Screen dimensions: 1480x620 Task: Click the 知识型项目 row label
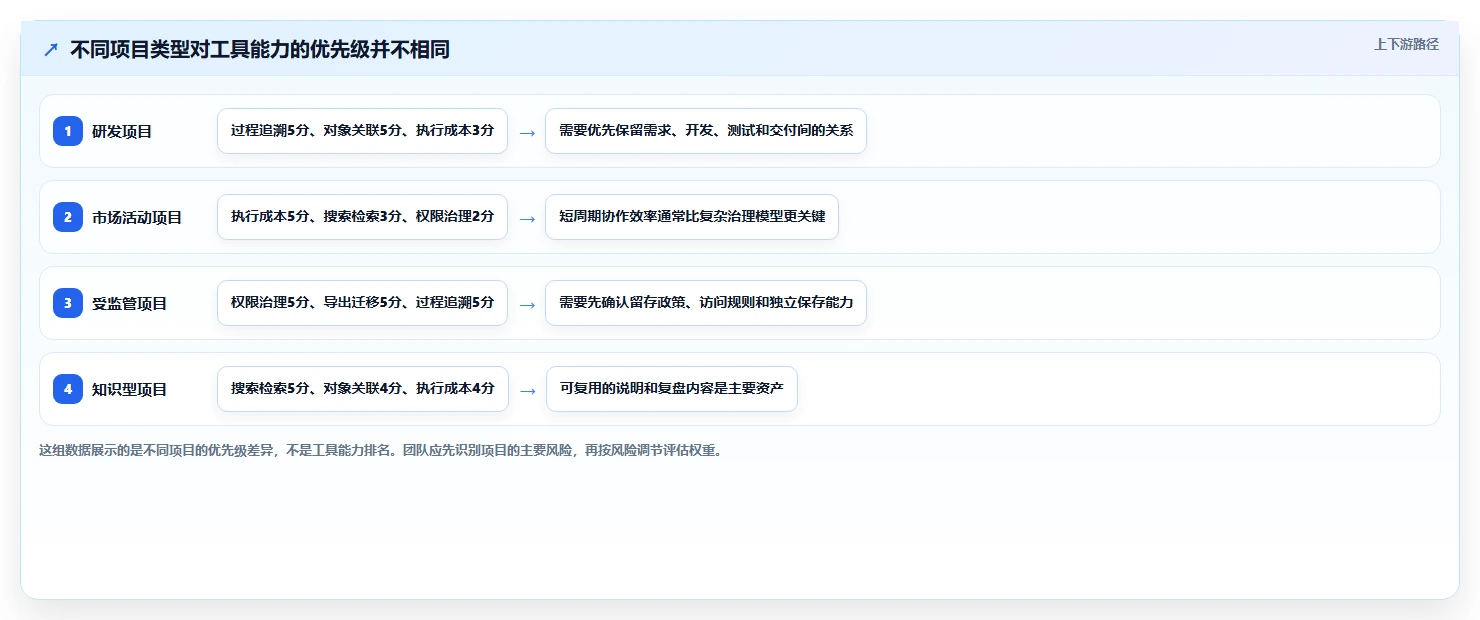click(130, 389)
